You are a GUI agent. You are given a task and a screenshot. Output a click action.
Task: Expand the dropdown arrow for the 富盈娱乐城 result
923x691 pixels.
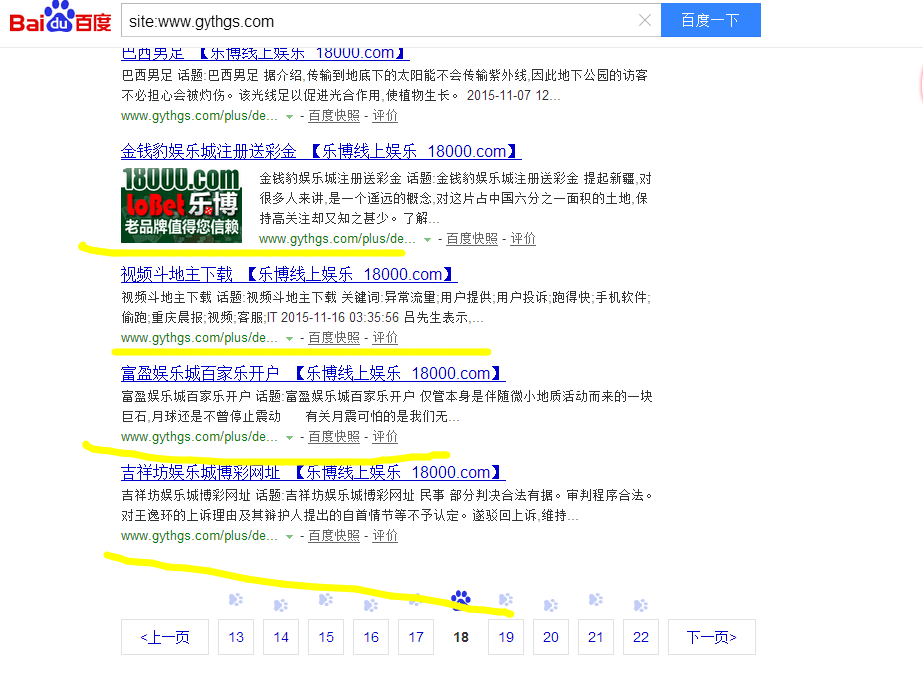(289, 437)
